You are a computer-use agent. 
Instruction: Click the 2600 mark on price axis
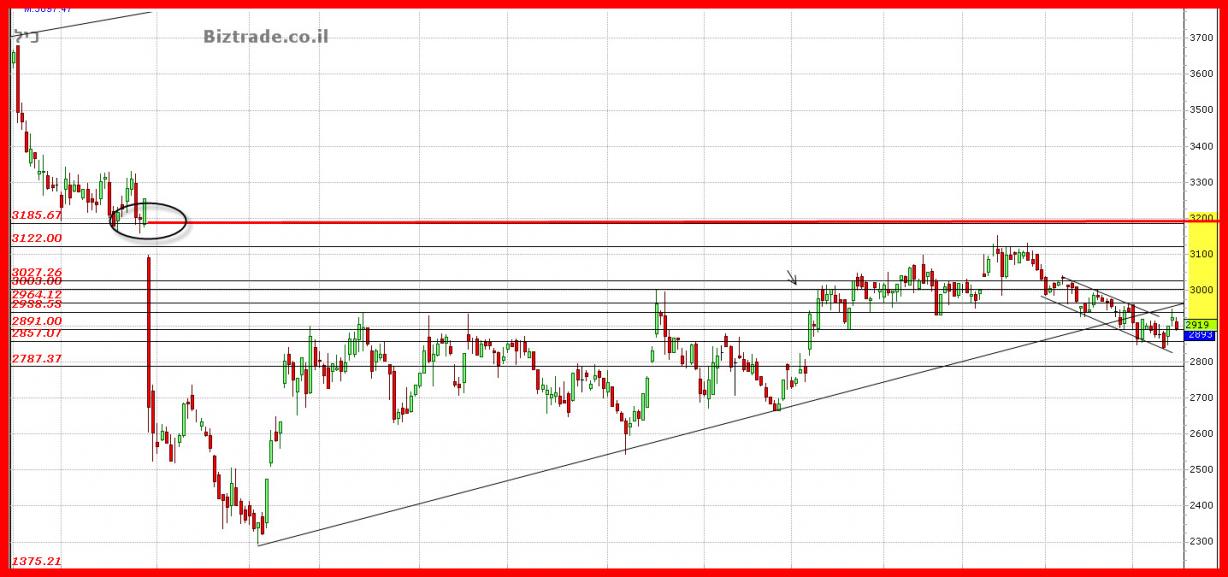[1202, 434]
